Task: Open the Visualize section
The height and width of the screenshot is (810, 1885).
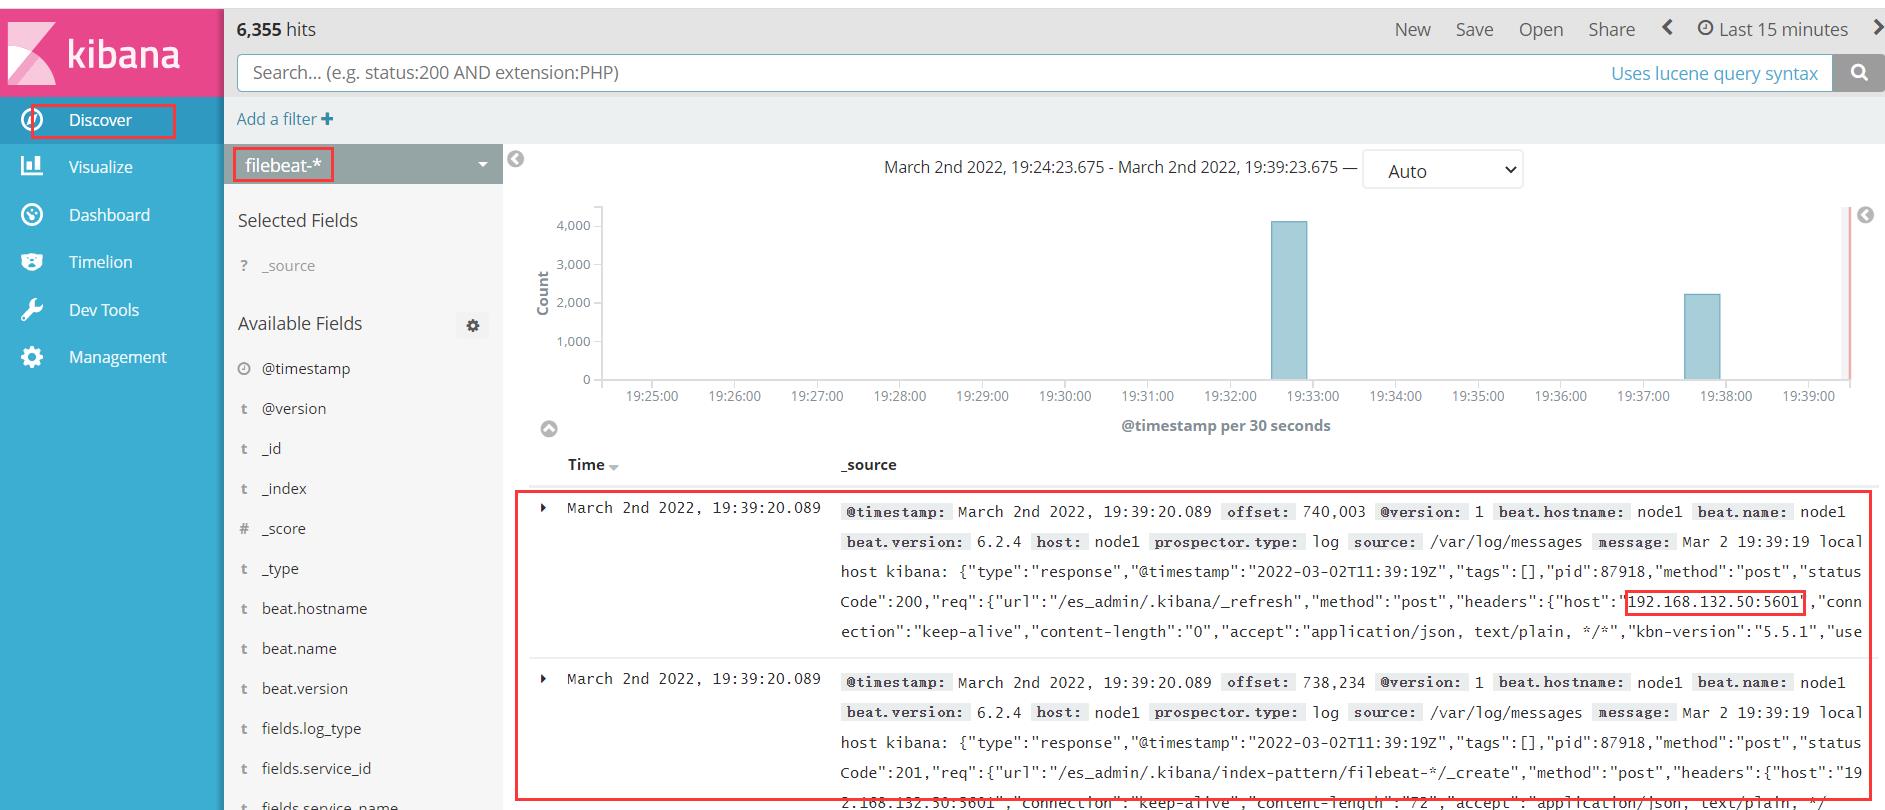Action: click(x=100, y=167)
